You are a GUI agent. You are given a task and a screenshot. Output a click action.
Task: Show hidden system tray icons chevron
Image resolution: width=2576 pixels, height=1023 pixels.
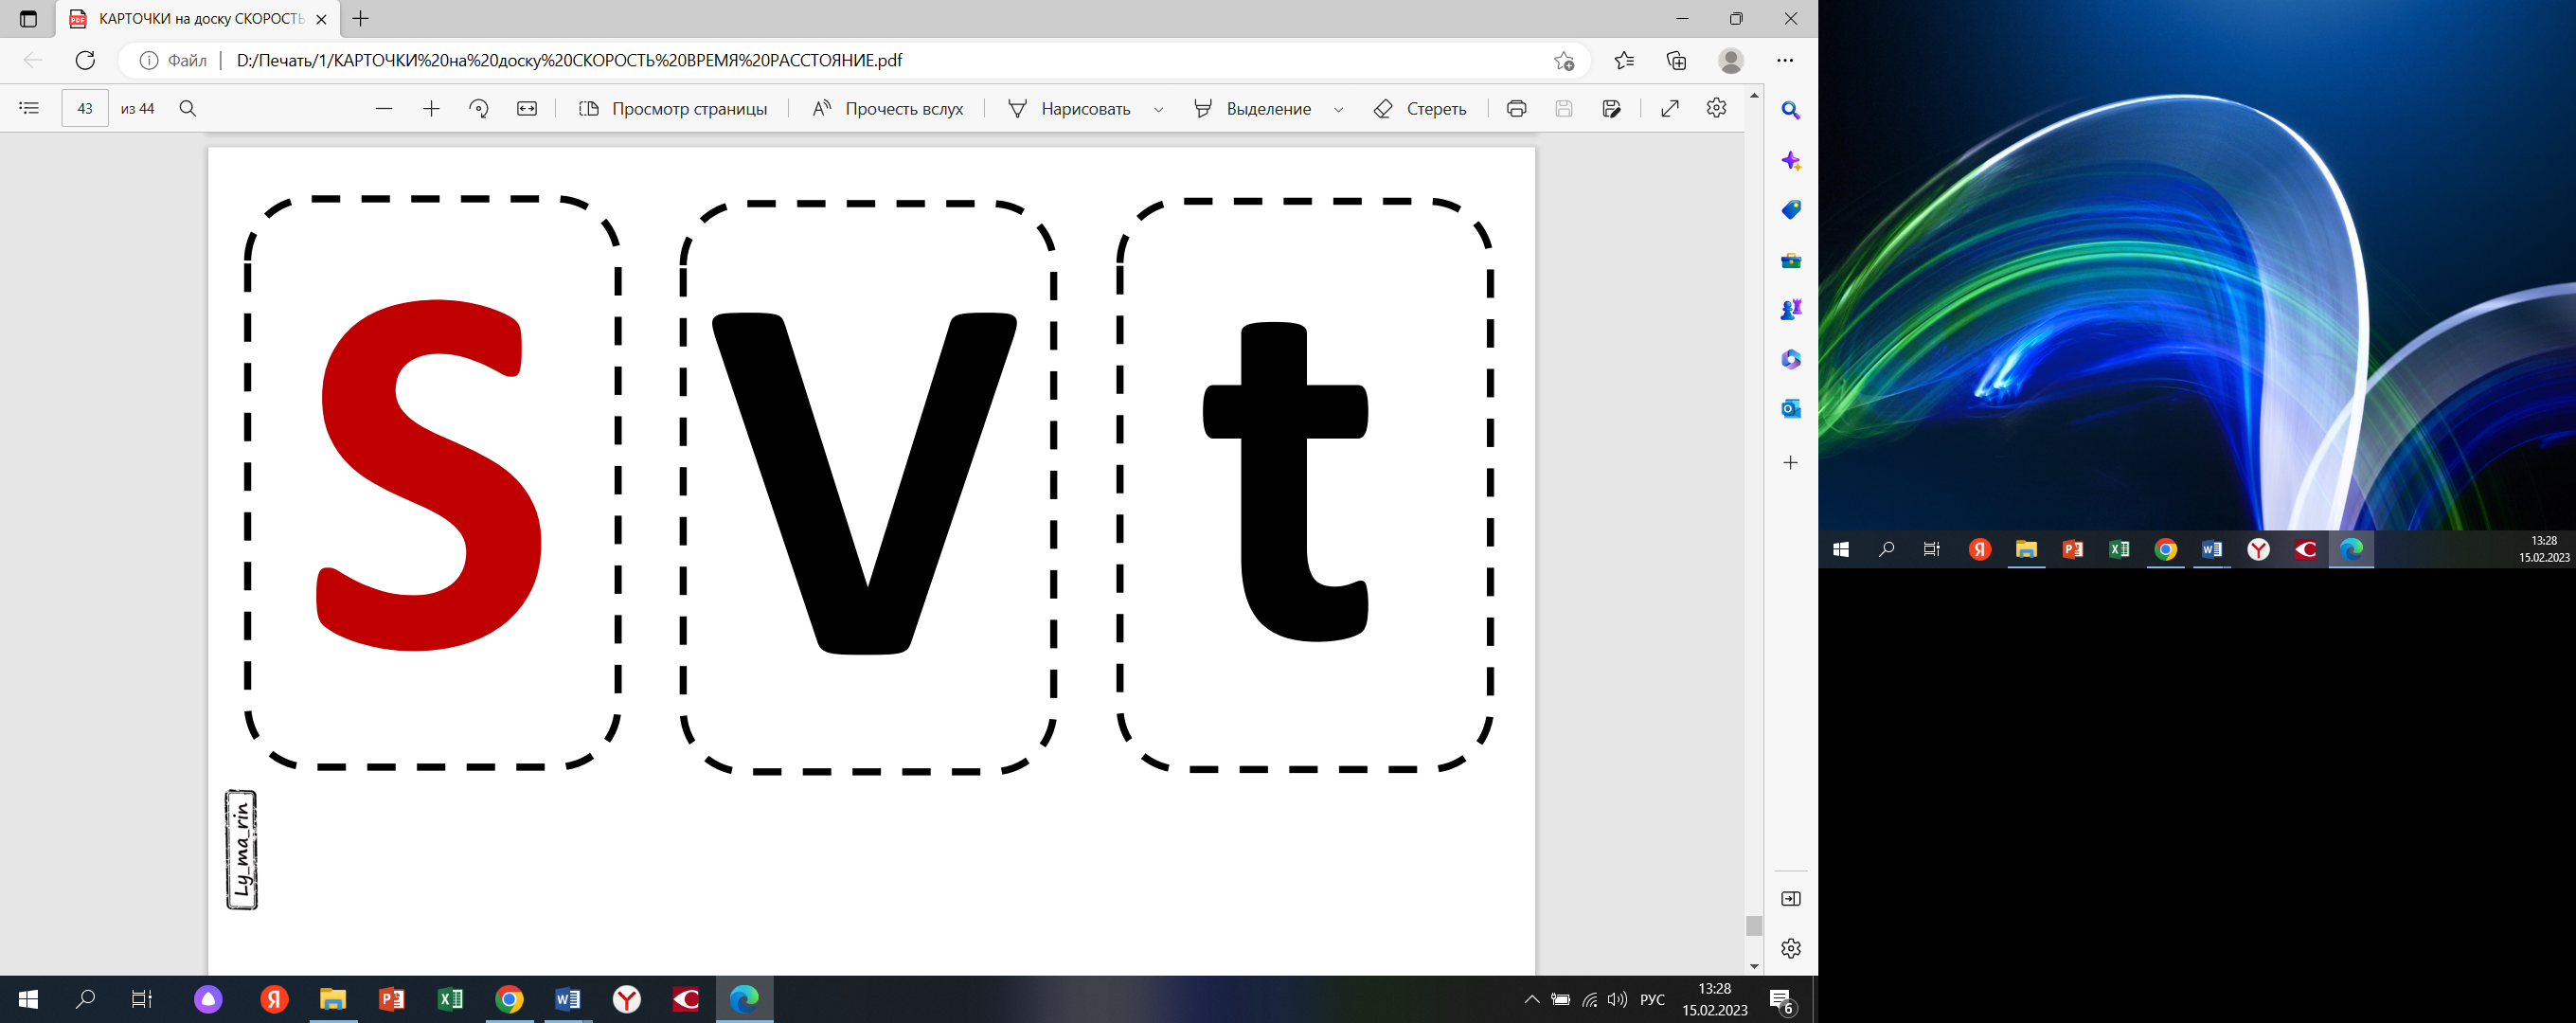tap(1531, 999)
